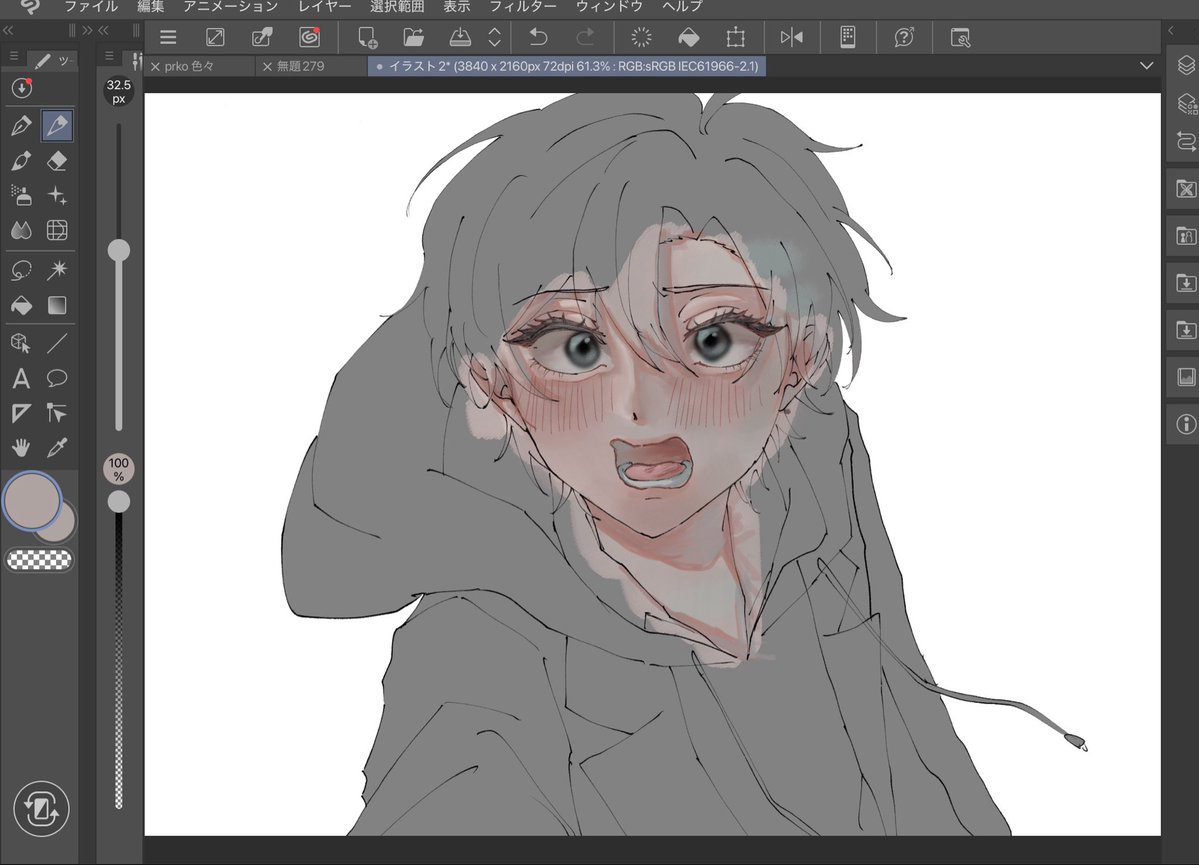Image resolution: width=1199 pixels, height=865 pixels.
Task: Tap the Clip Studio launcher spiral icon
Action: point(310,37)
